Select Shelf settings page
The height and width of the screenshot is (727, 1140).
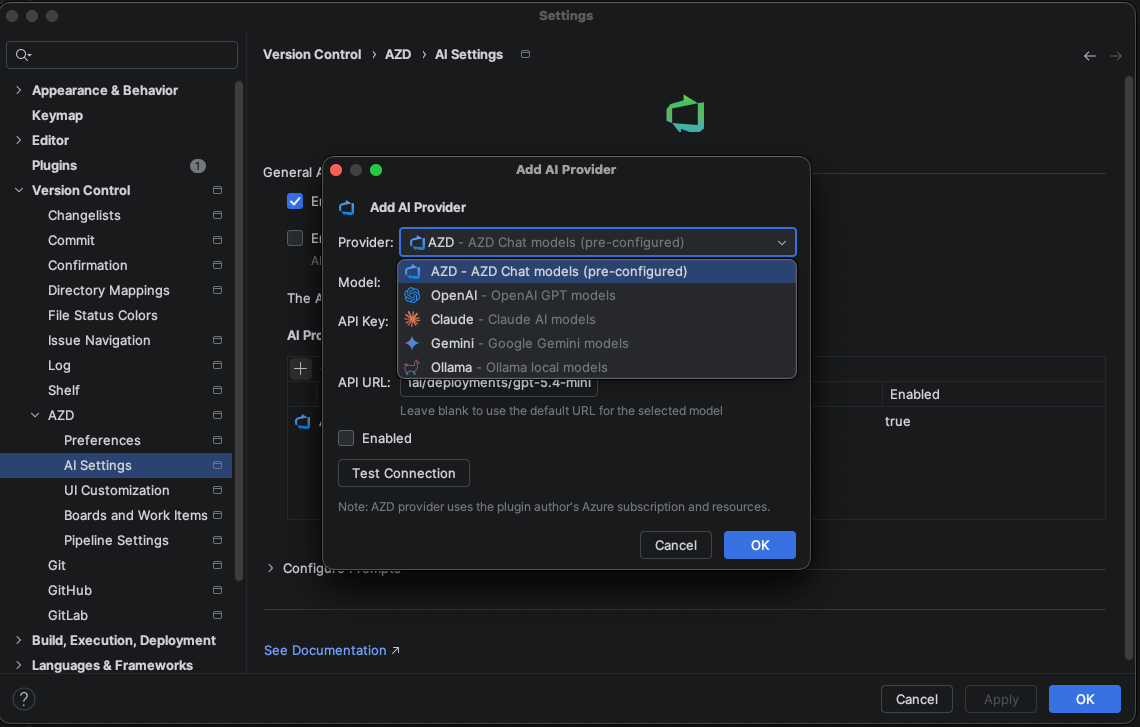point(64,390)
